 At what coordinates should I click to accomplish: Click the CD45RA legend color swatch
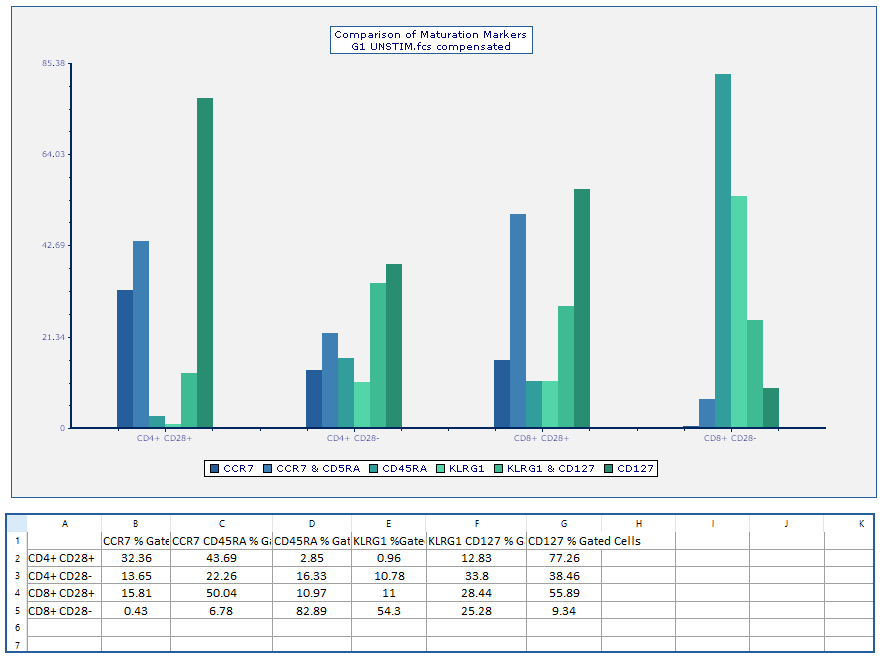tap(374, 468)
